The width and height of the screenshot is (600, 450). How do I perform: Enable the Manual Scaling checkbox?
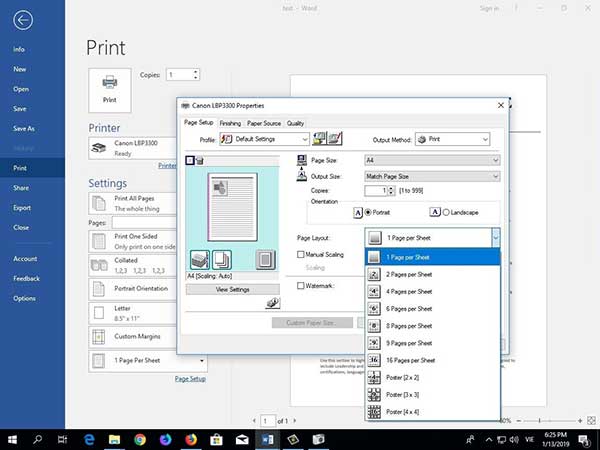point(301,254)
